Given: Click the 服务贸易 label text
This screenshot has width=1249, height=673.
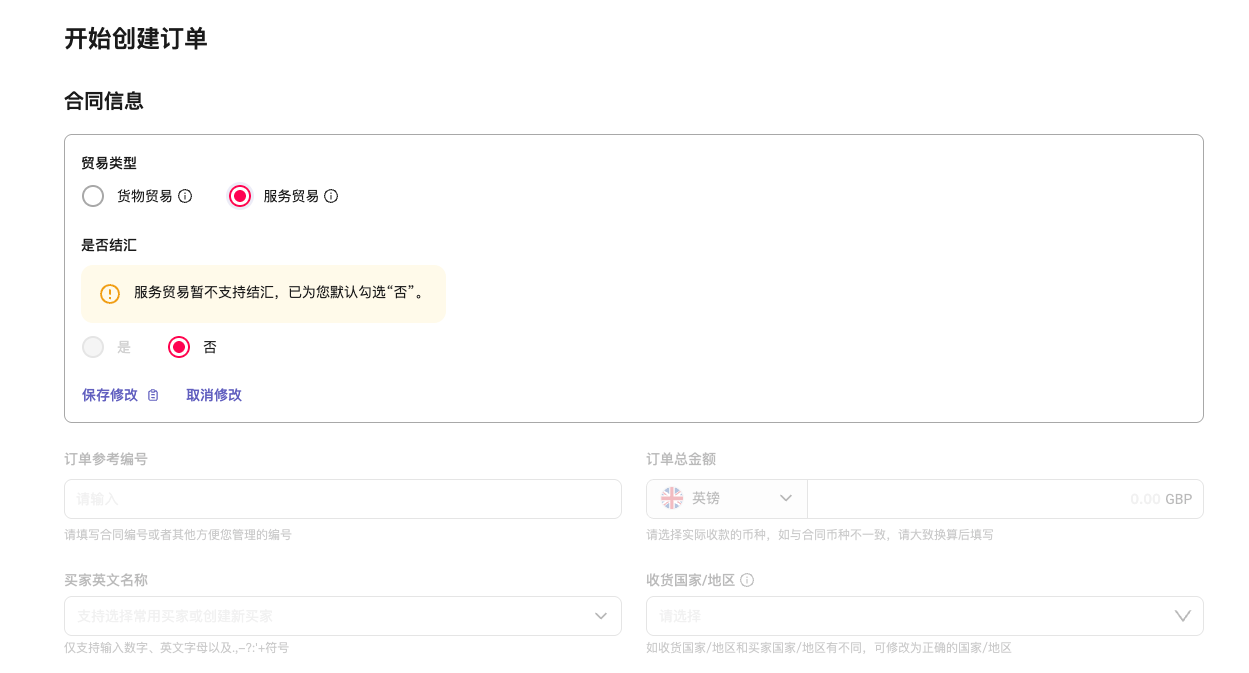Looking at the screenshot, I should coord(291,196).
